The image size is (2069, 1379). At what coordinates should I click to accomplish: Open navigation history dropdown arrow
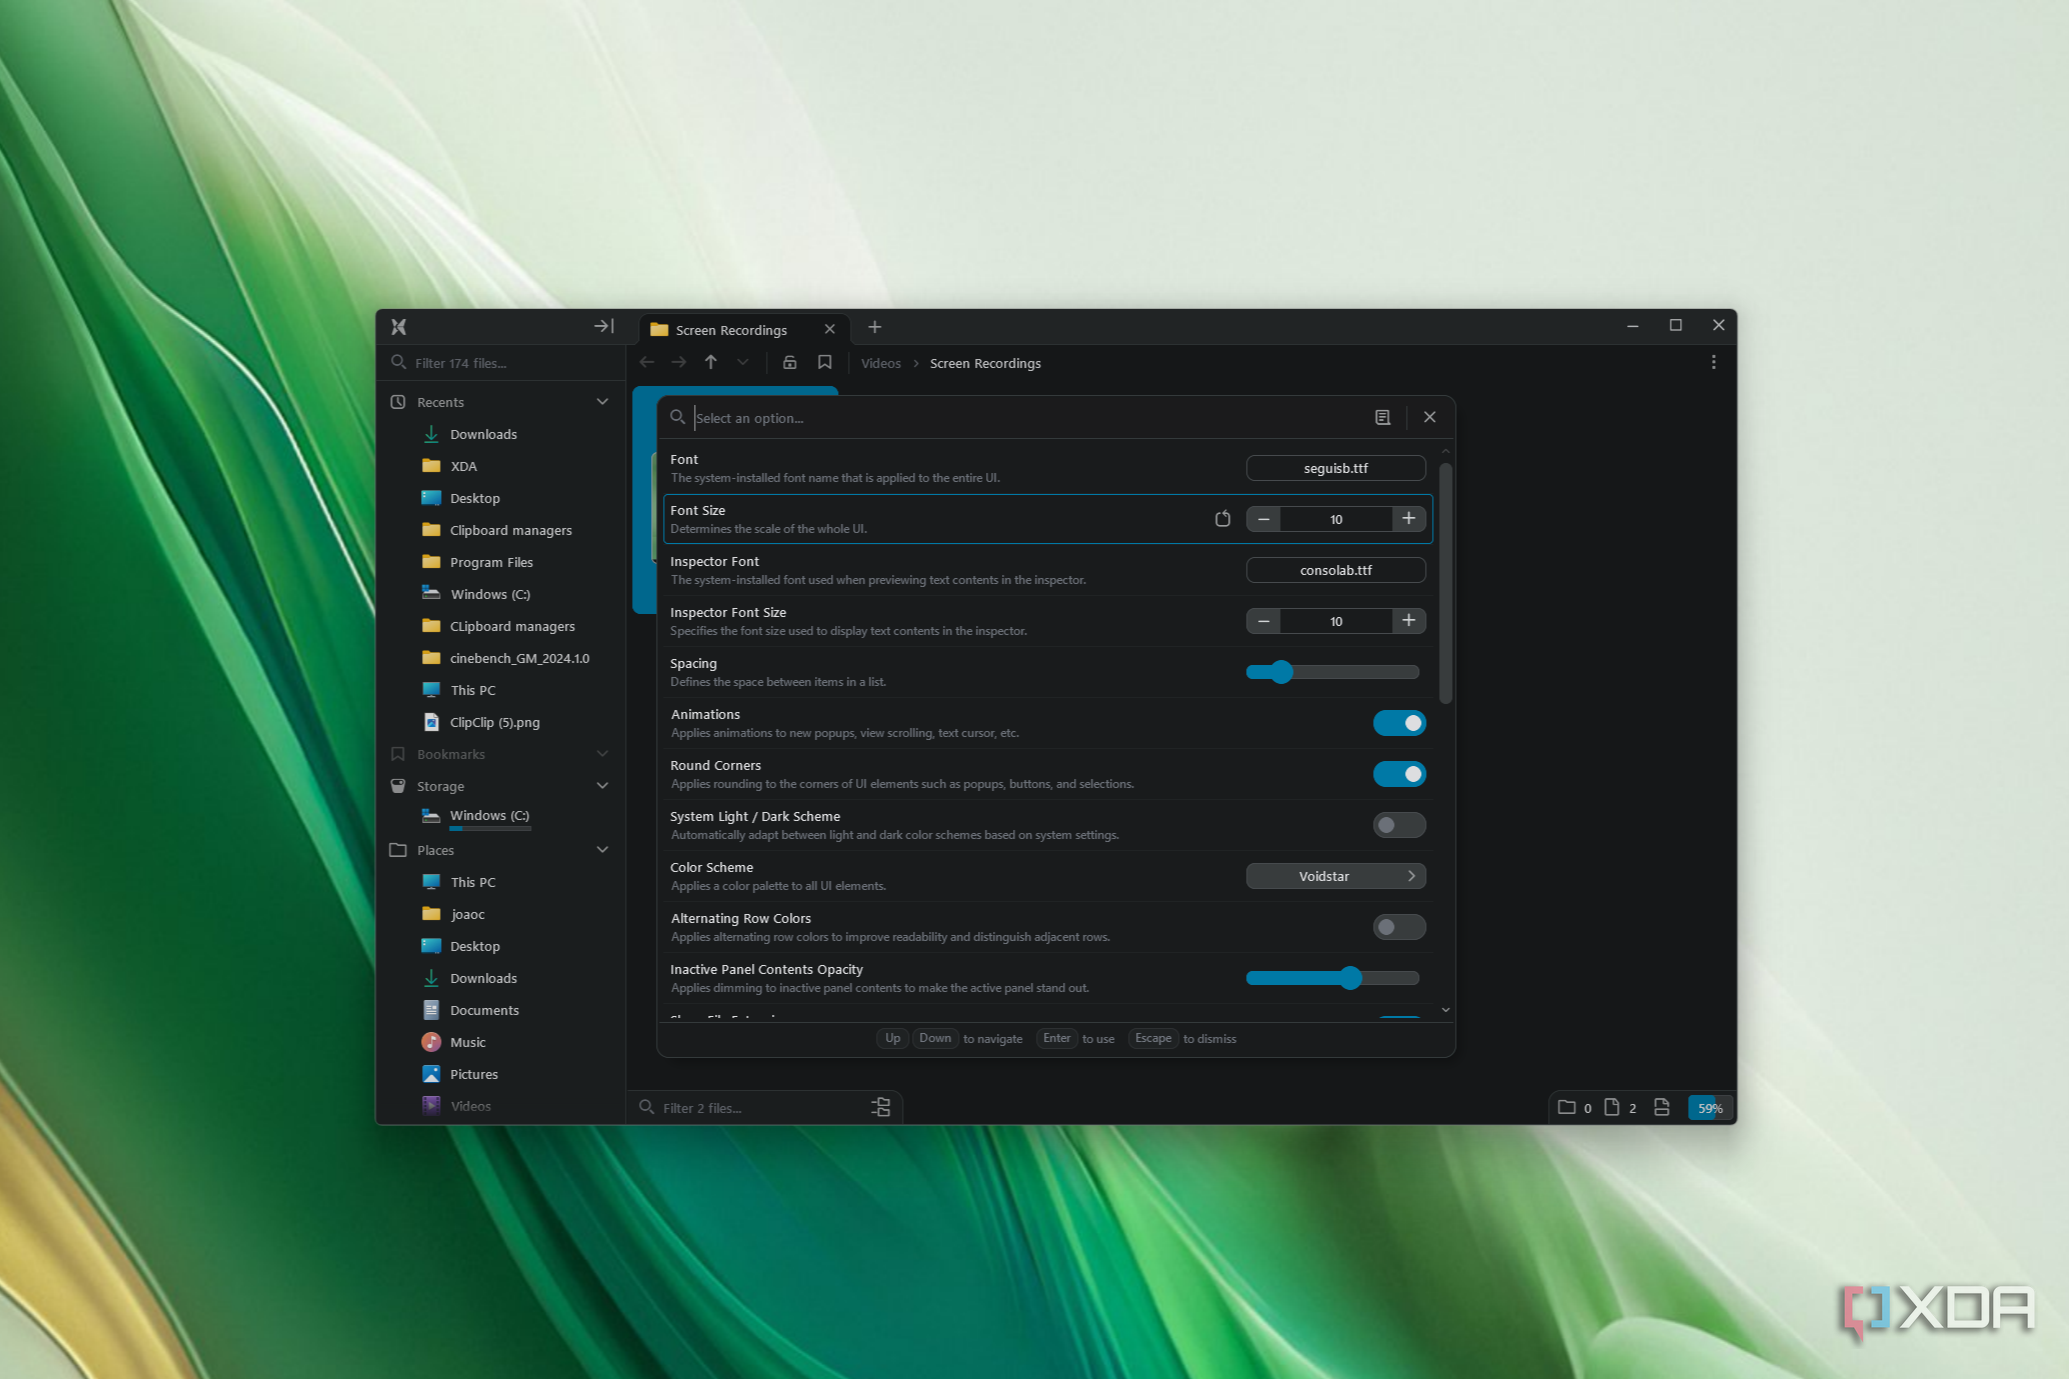743,362
